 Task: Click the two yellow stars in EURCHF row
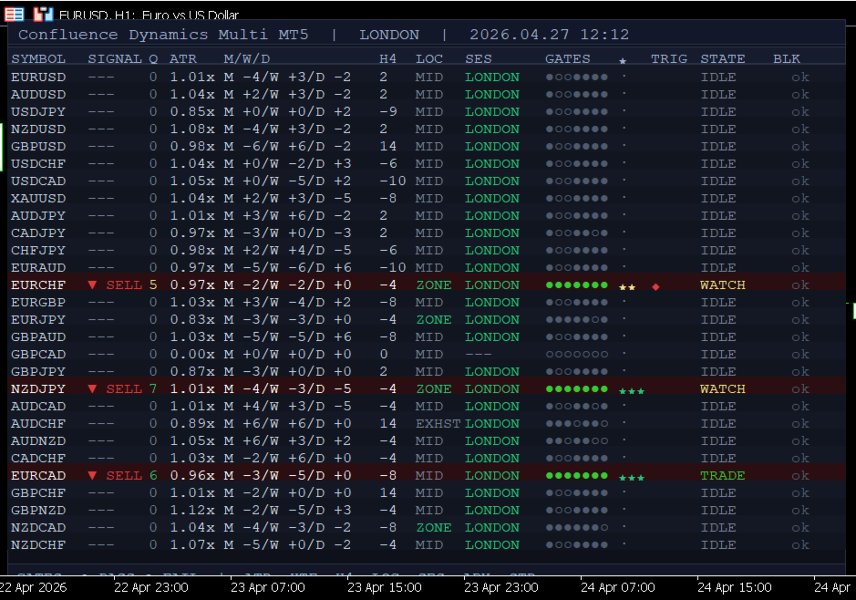[x=627, y=287]
